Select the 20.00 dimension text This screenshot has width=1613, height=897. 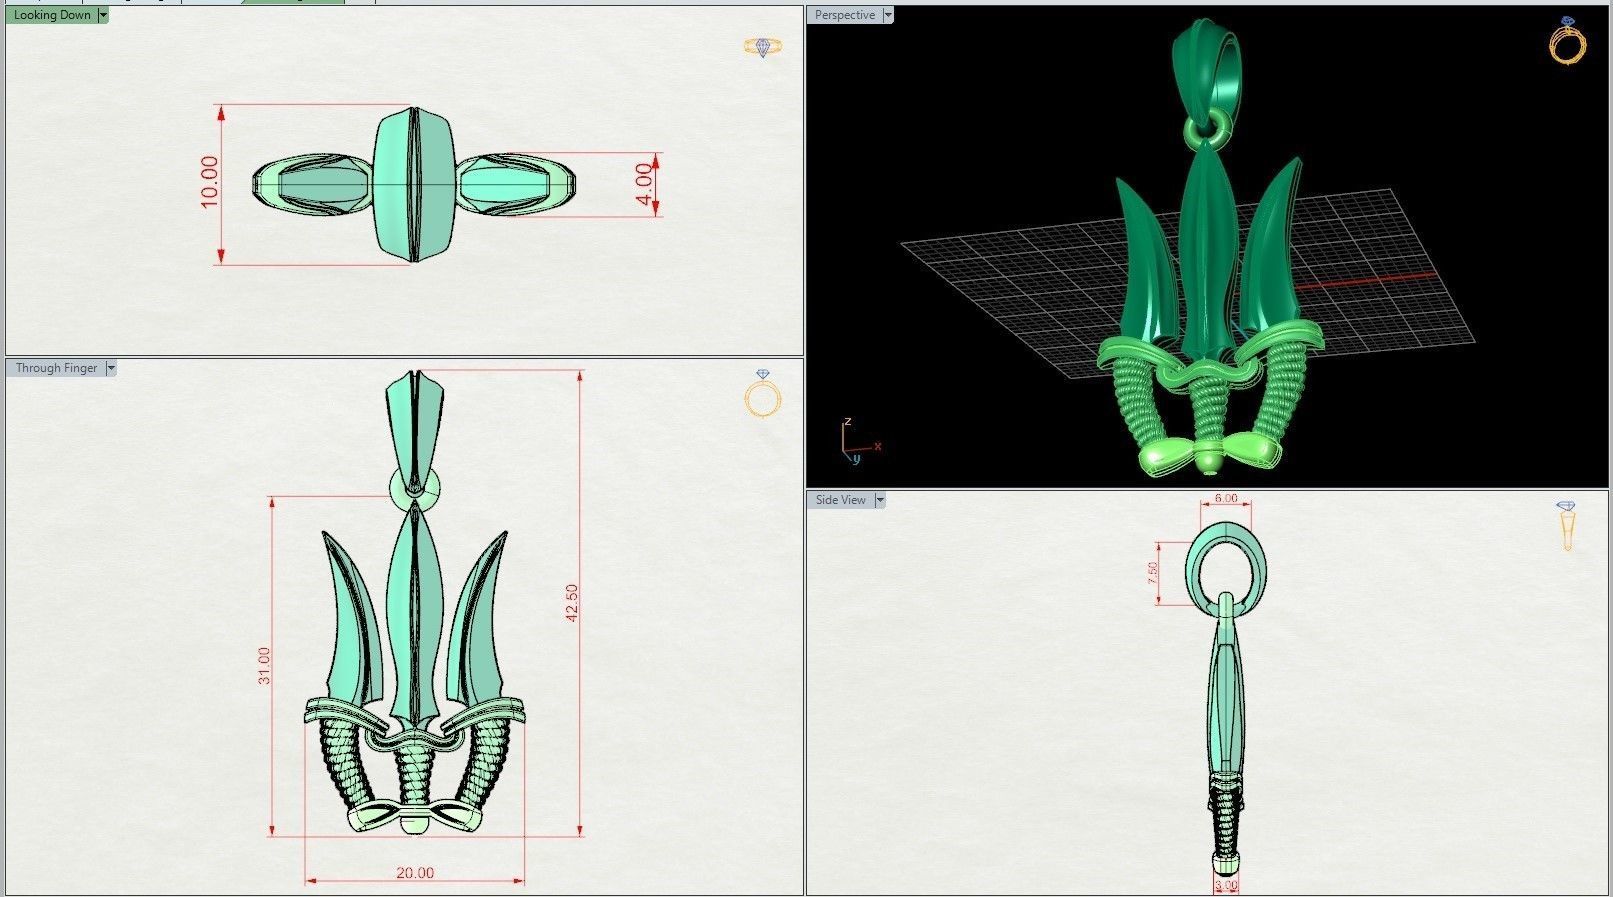[x=415, y=873]
